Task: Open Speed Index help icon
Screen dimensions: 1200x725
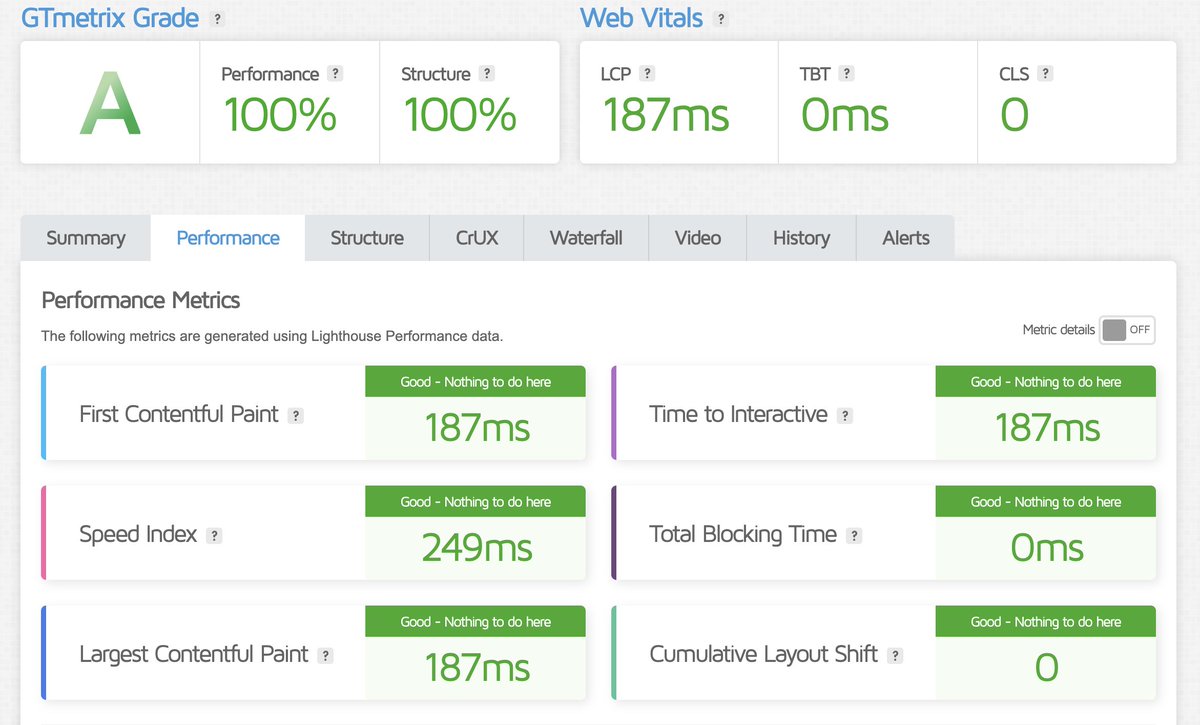Action: 213,536
